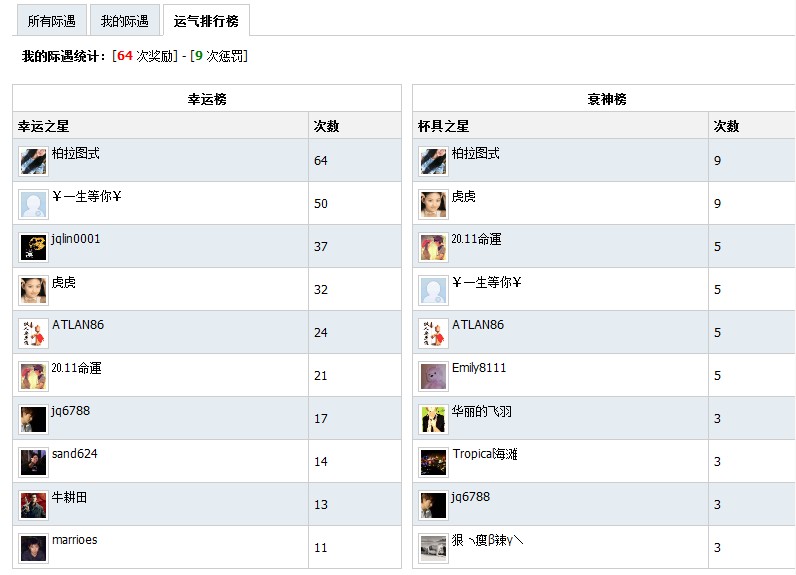Switch to the 我的际遇 tab

(x=125, y=21)
